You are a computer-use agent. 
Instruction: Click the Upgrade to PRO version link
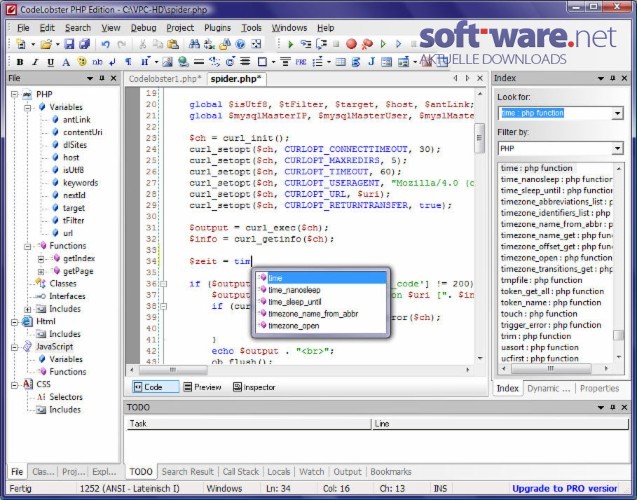coord(565,488)
